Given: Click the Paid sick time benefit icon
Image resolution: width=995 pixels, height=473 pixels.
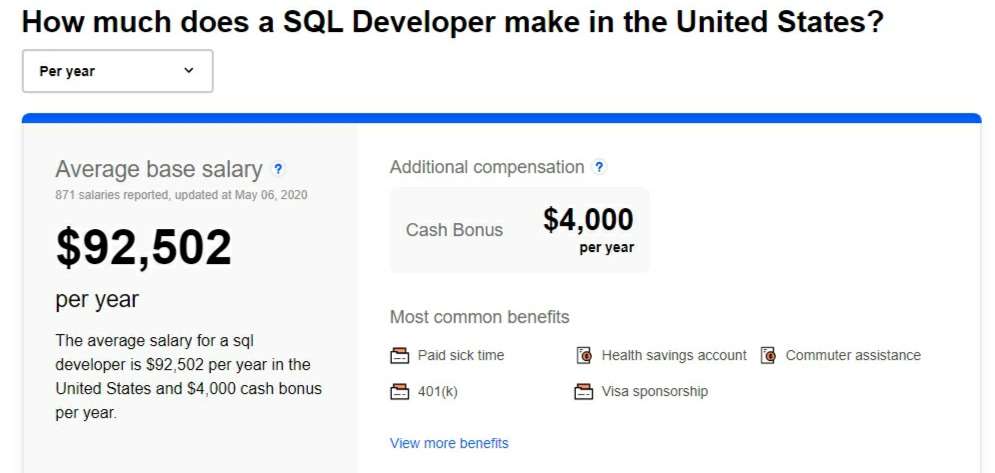Looking at the screenshot, I should point(400,356).
